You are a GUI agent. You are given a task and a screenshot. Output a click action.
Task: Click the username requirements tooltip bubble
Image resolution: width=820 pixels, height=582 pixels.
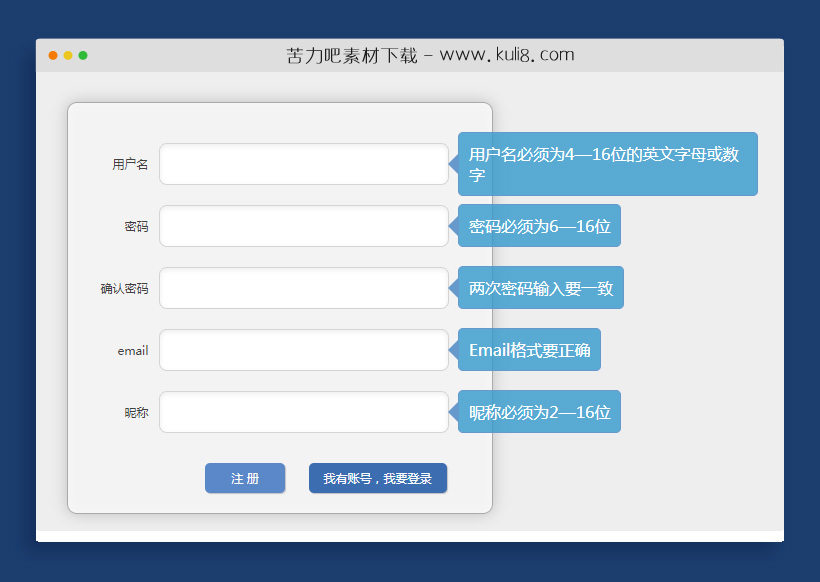tap(607, 163)
